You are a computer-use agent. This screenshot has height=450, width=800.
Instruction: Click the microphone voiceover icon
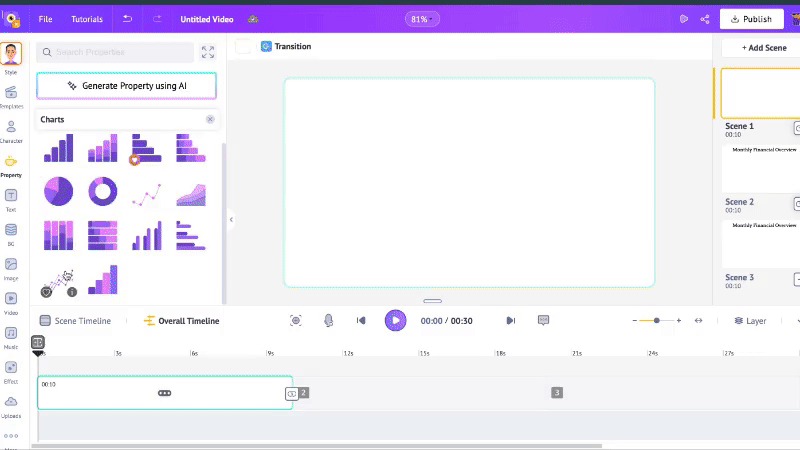pos(329,320)
